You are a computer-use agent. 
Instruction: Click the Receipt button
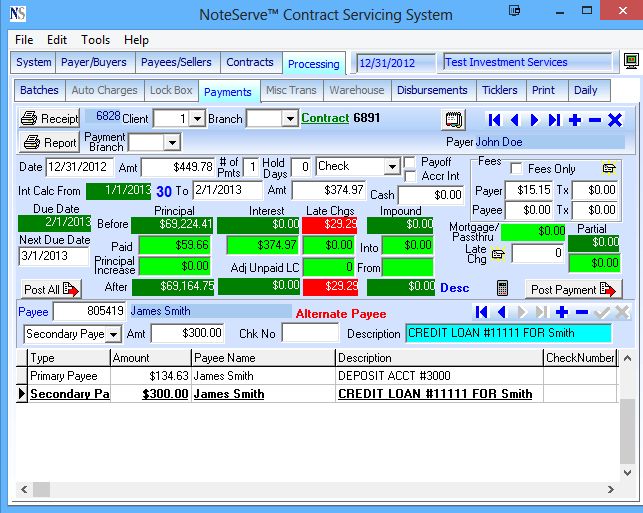click(x=49, y=119)
